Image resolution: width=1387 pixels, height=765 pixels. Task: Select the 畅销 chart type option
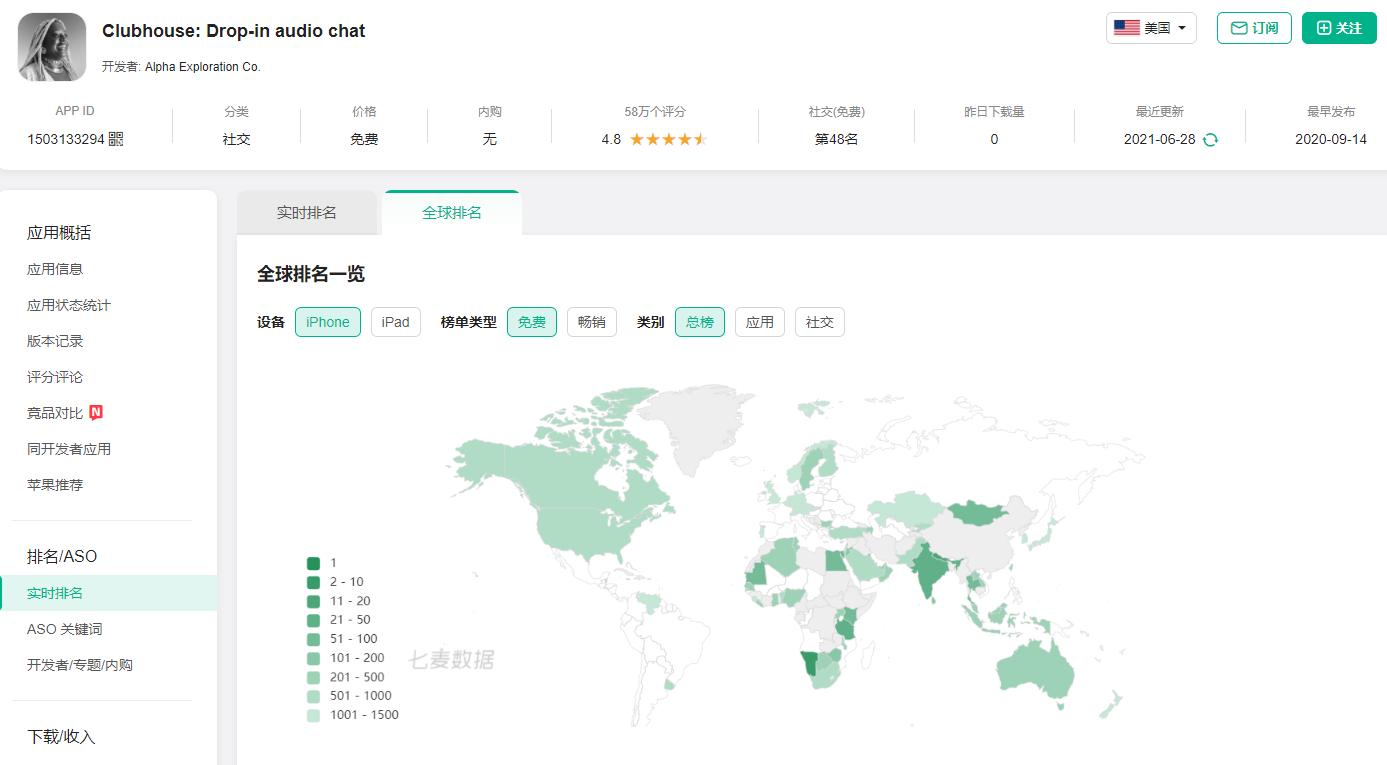(x=591, y=322)
